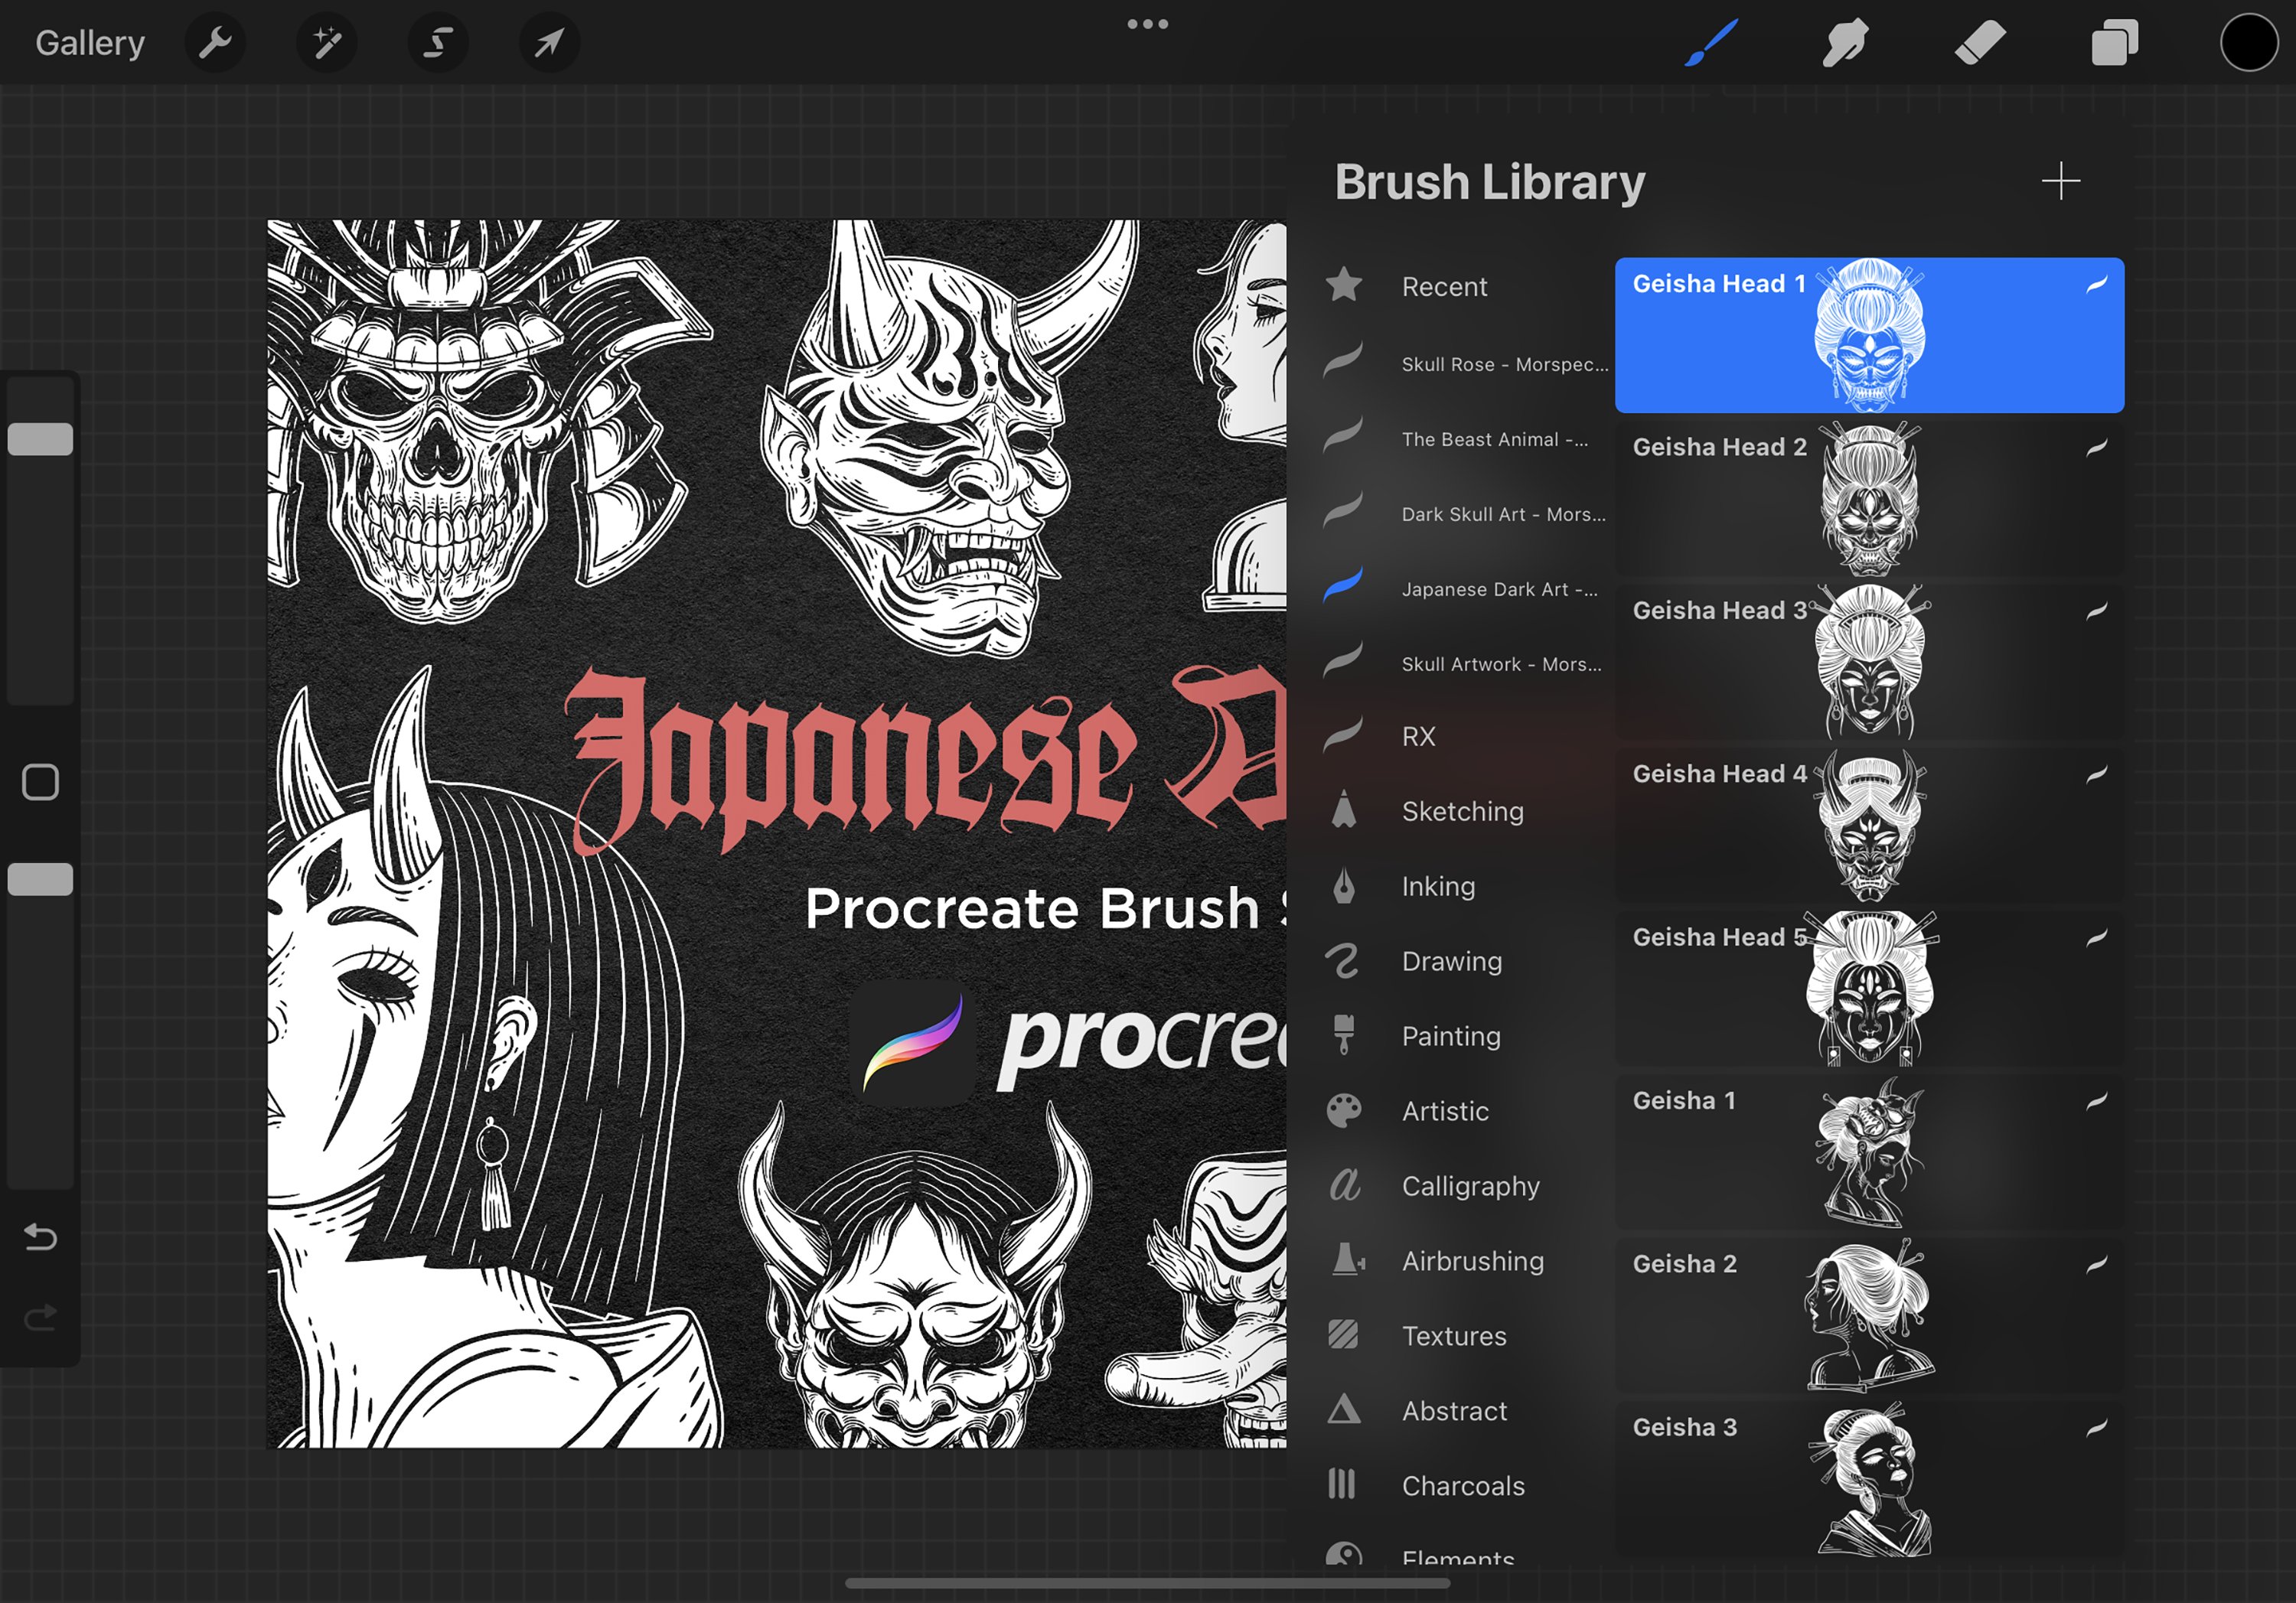The image size is (2296, 1603).
Task: Select the Geisha Head 2 brush
Action: click(x=1869, y=499)
